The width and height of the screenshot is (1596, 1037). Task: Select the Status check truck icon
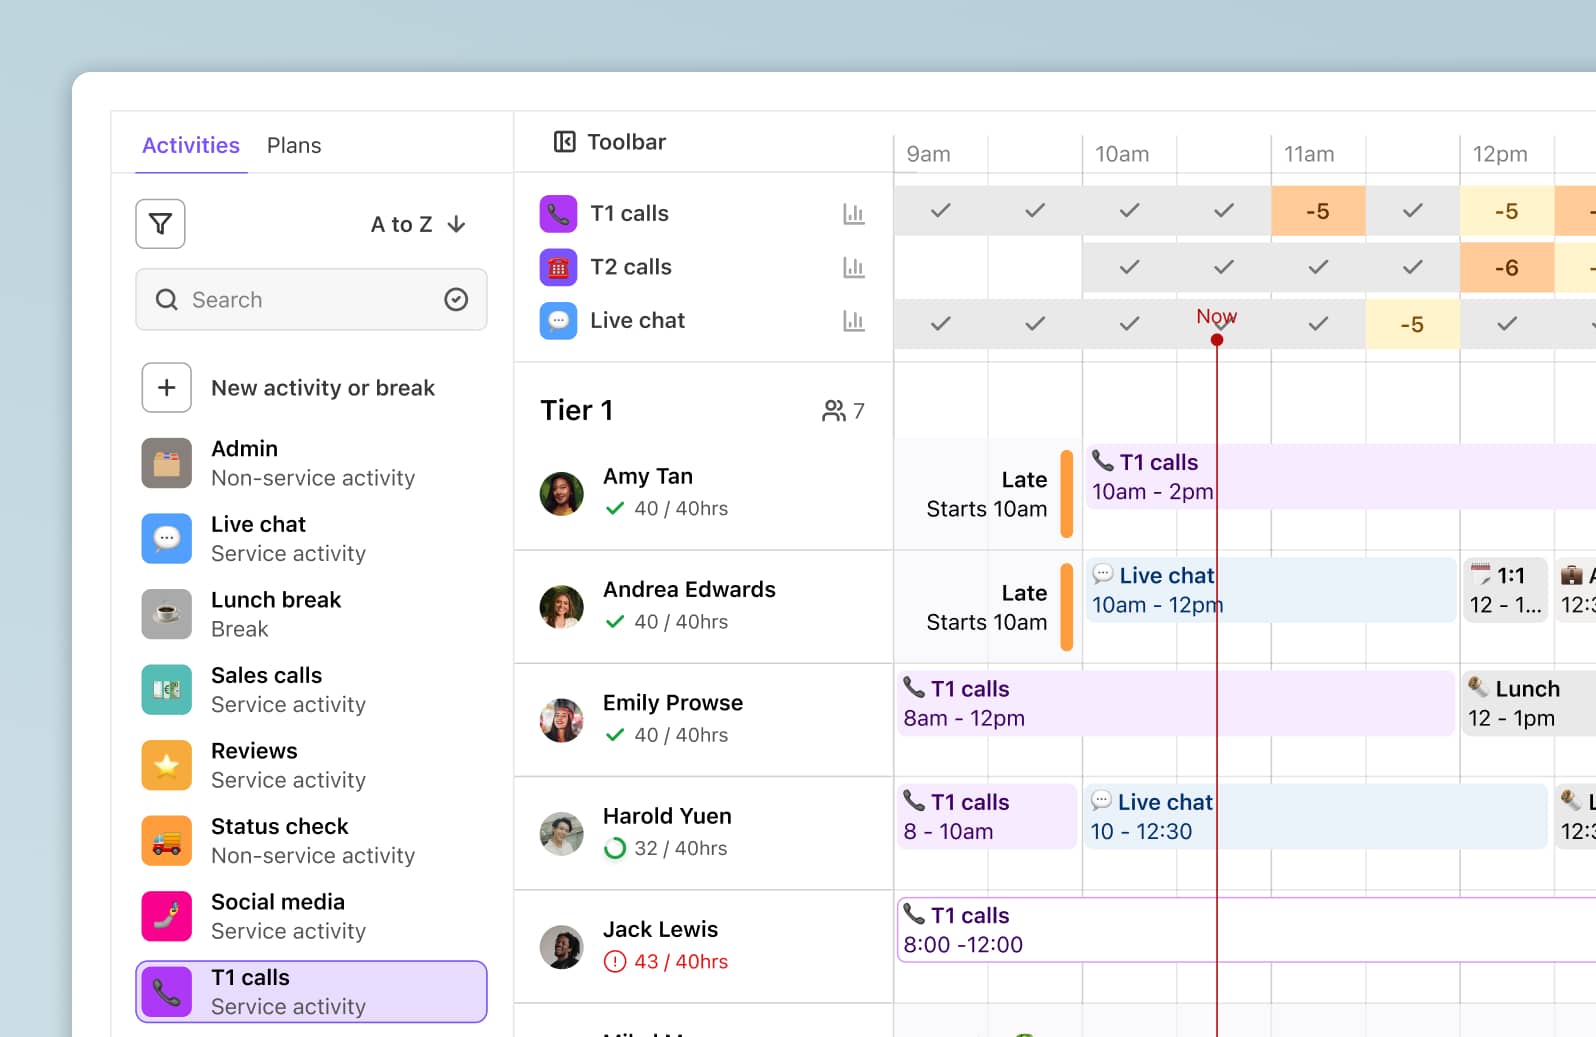(167, 841)
